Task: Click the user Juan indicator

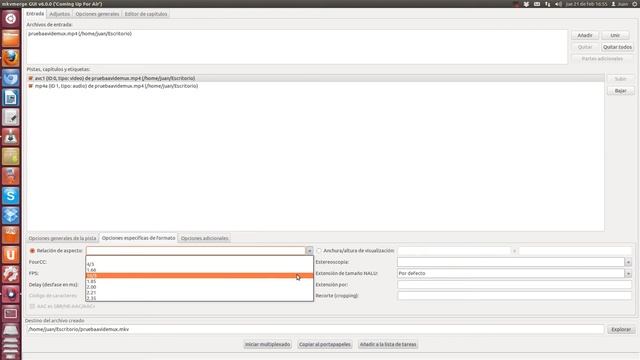Action: [x=620, y=4]
